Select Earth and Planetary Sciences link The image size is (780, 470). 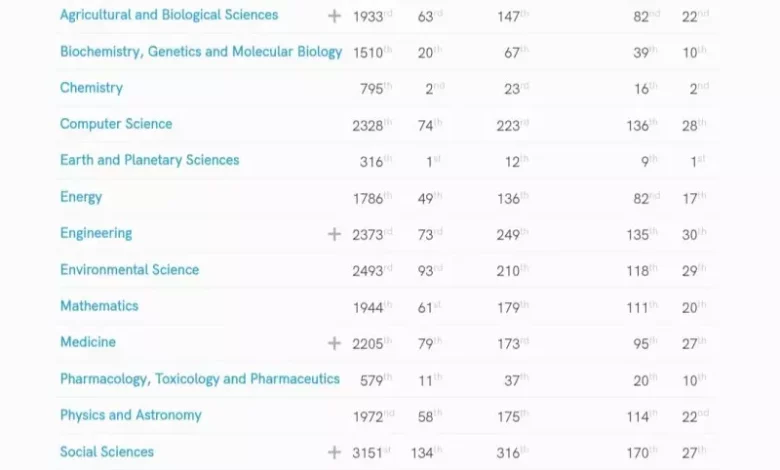click(x=149, y=160)
